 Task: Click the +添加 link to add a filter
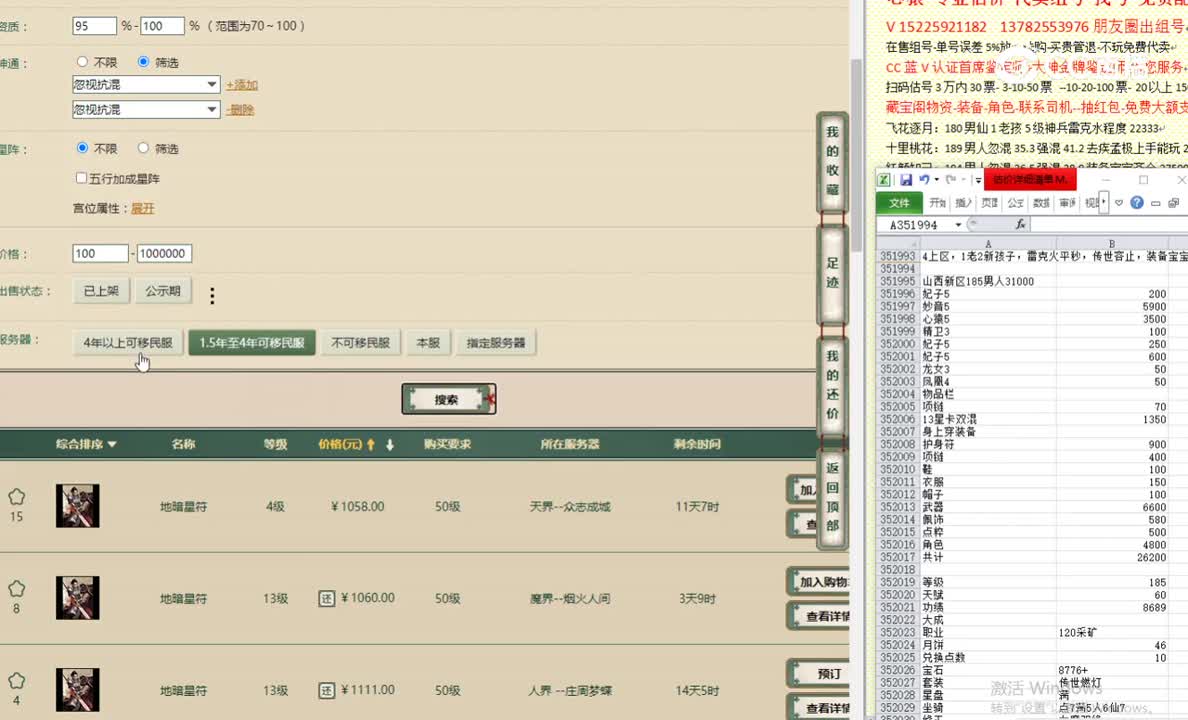coord(241,85)
